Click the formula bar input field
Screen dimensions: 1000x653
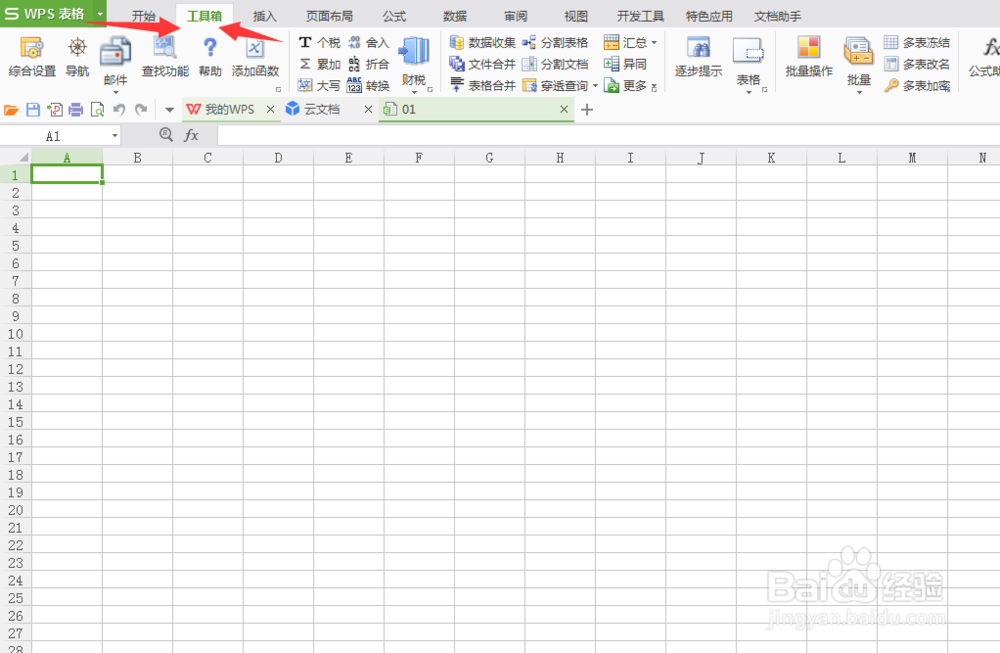coord(608,135)
